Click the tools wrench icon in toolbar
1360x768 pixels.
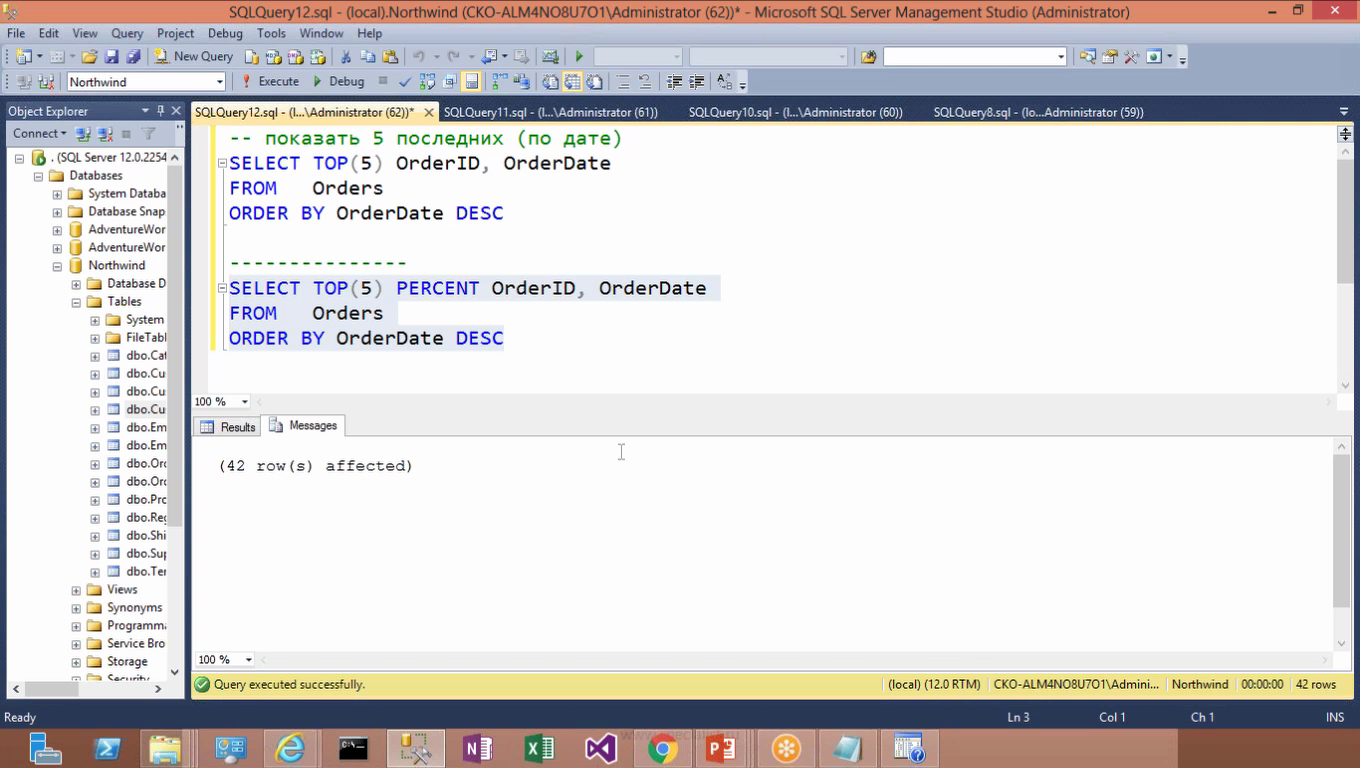1132,57
